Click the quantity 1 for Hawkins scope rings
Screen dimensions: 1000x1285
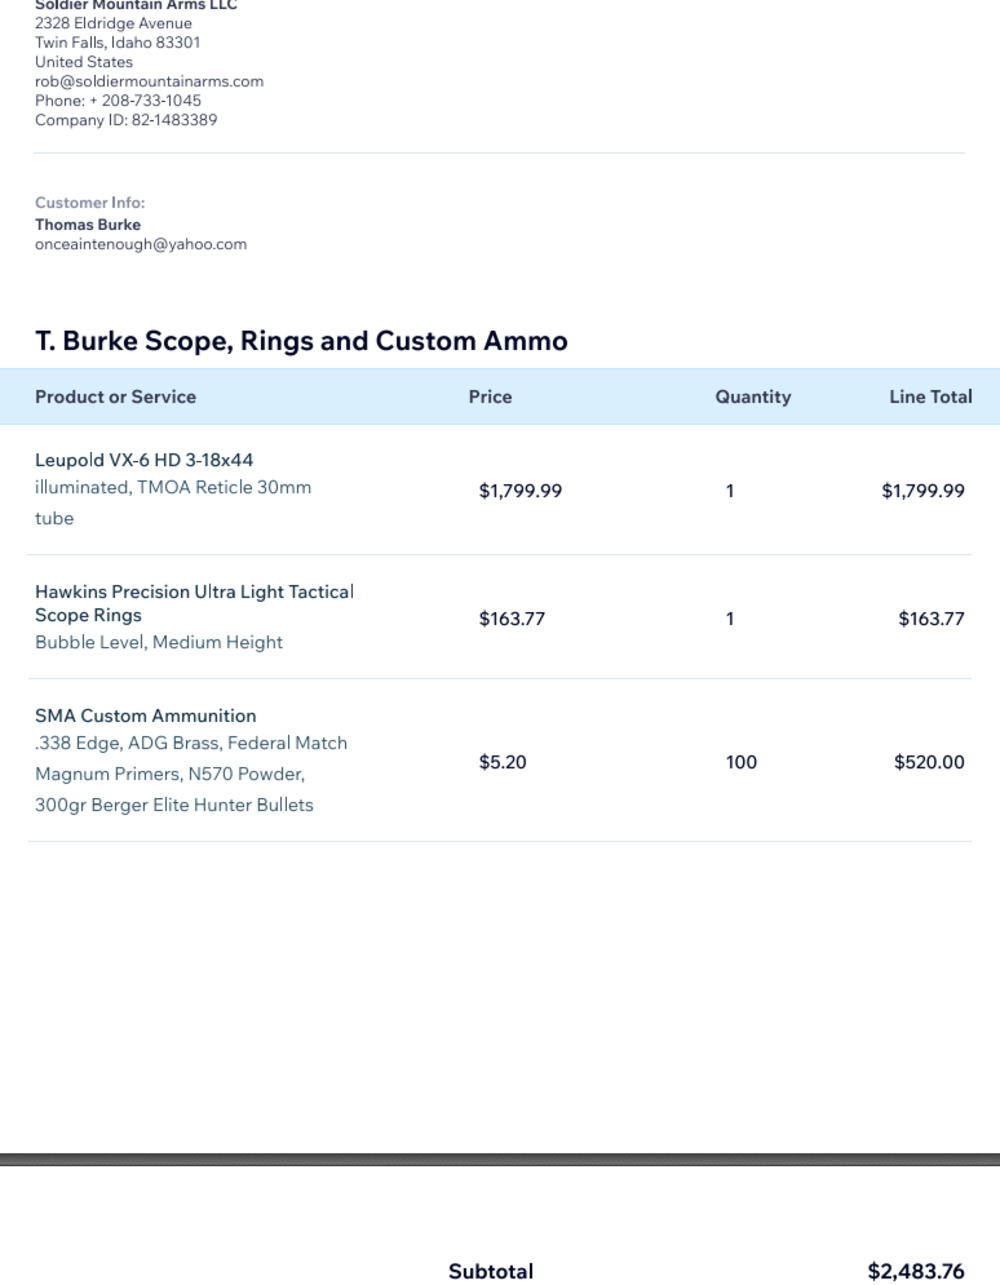coord(730,618)
